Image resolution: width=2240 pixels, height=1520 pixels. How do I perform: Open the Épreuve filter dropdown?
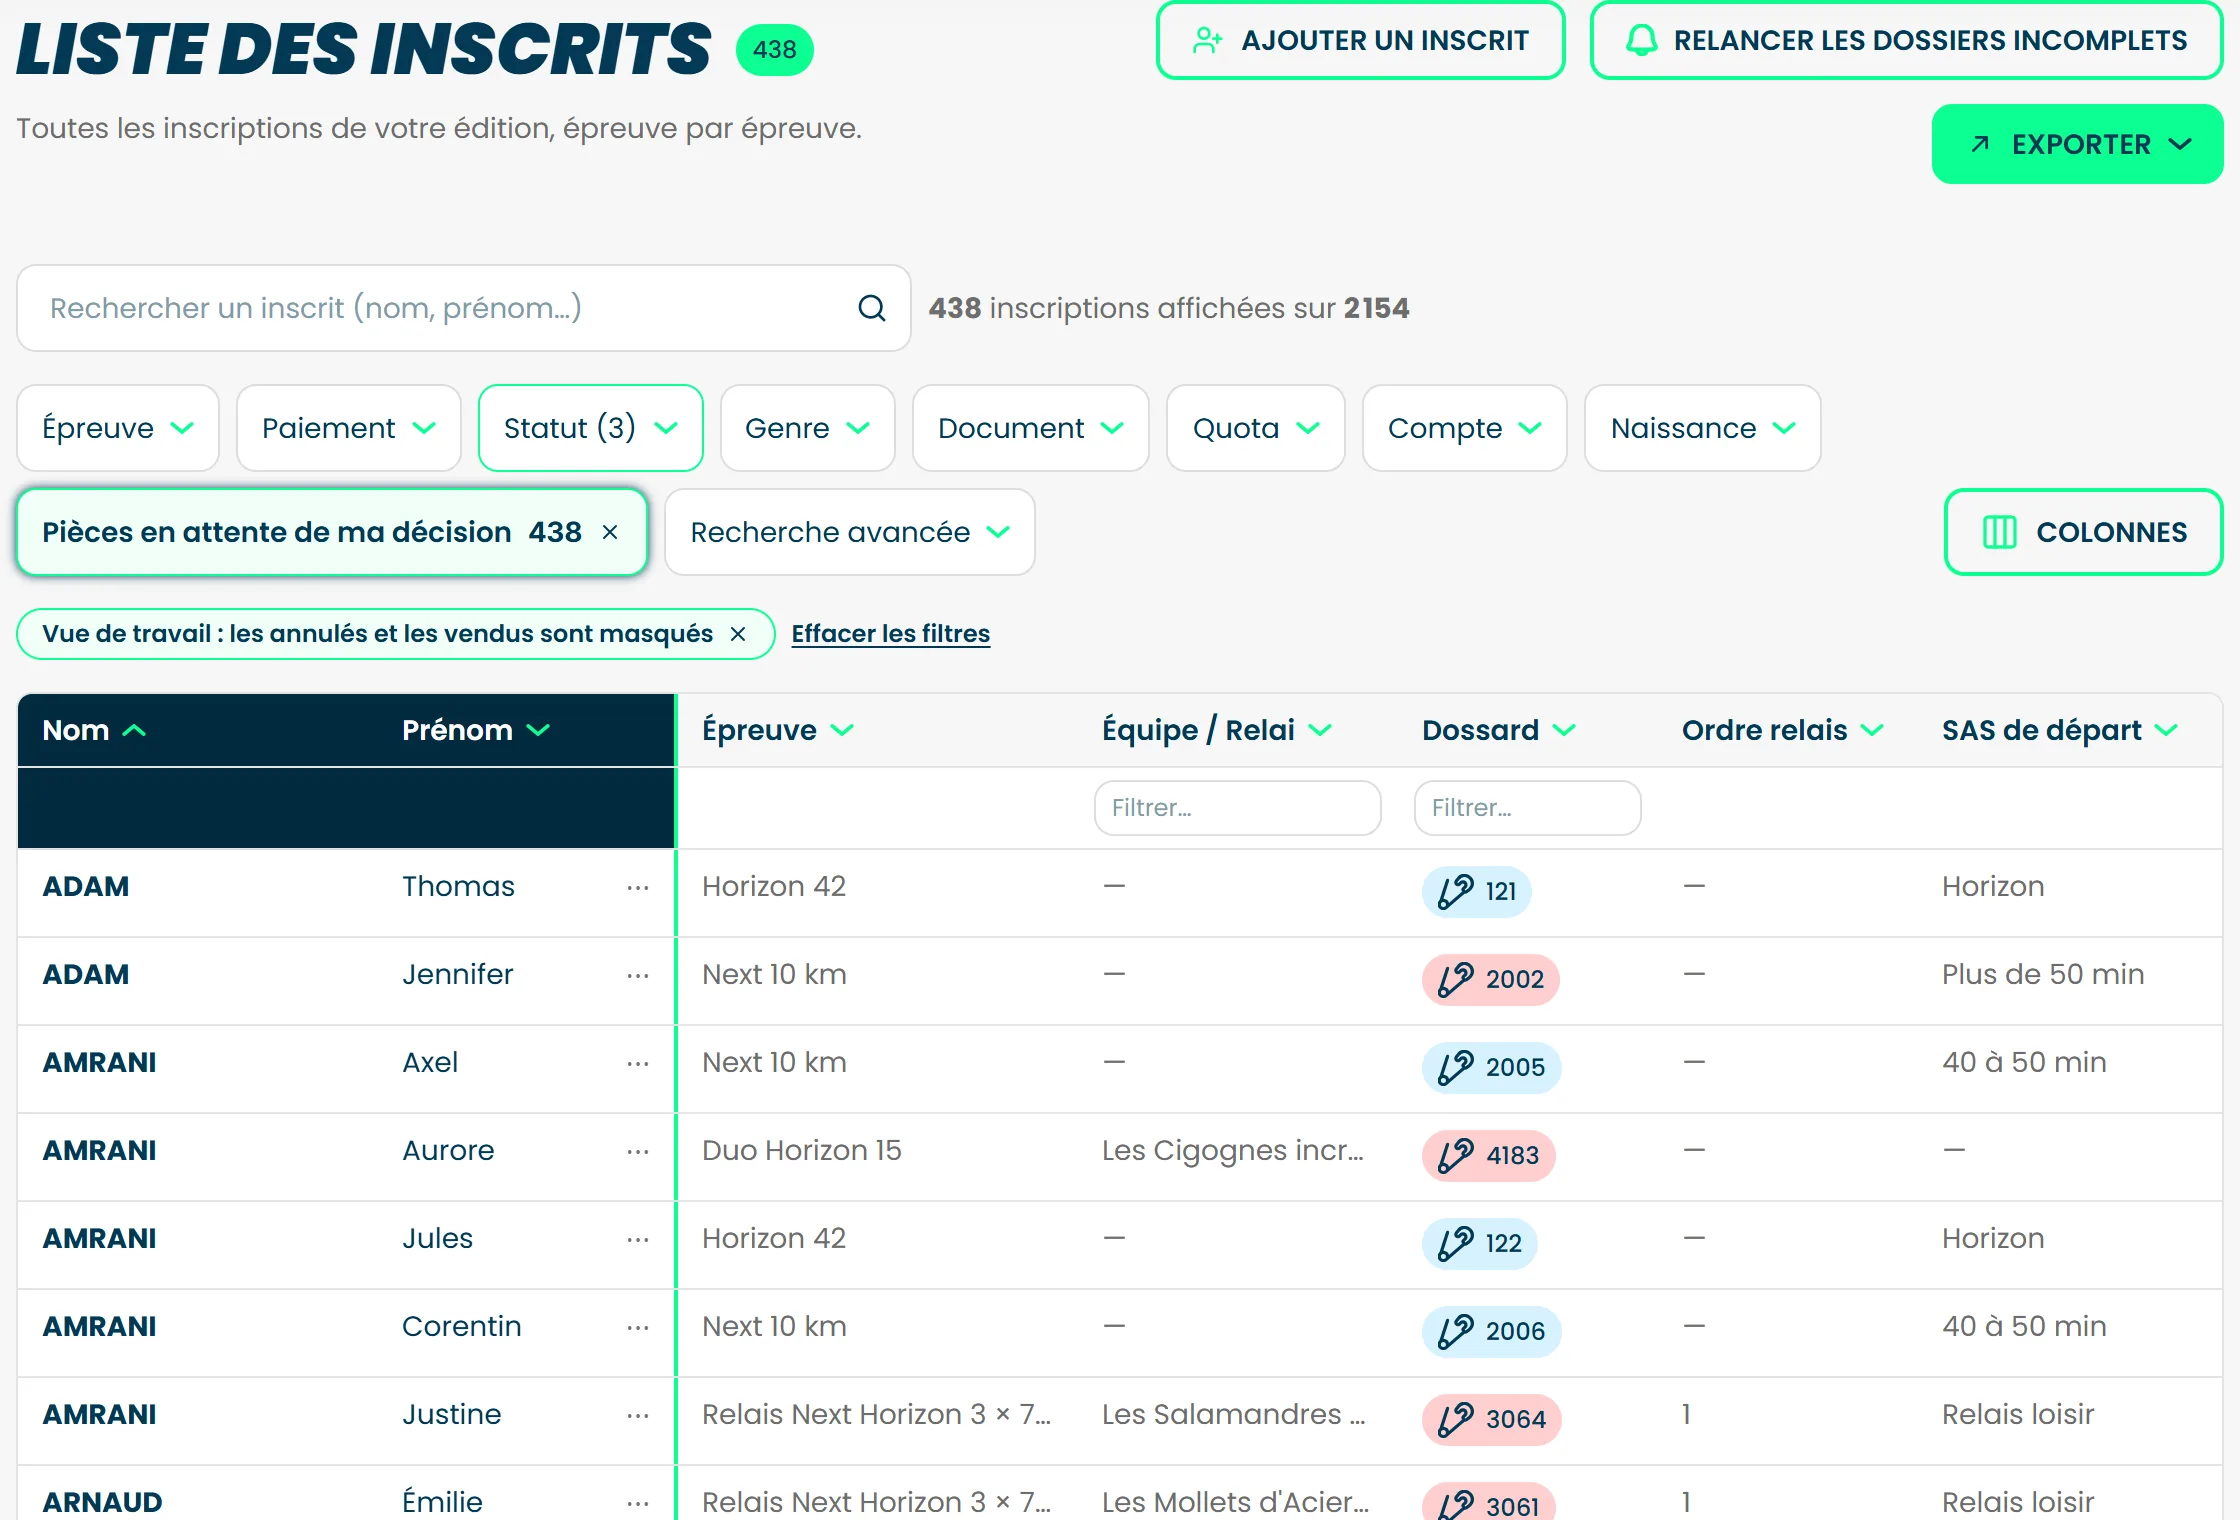[118, 428]
